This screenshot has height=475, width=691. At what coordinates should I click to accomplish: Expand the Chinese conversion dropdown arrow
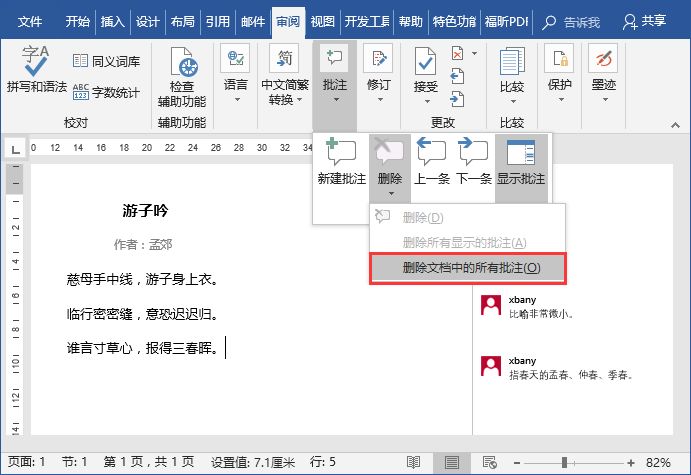coord(300,100)
